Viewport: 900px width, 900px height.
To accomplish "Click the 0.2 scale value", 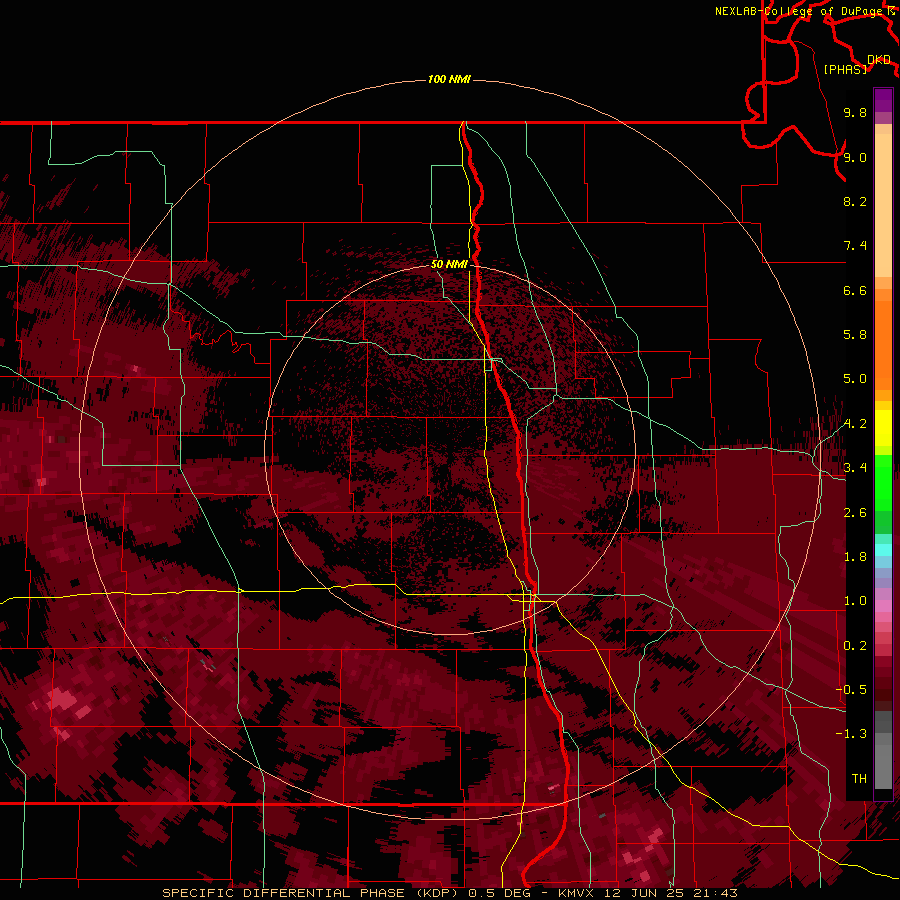I will click(855, 646).
